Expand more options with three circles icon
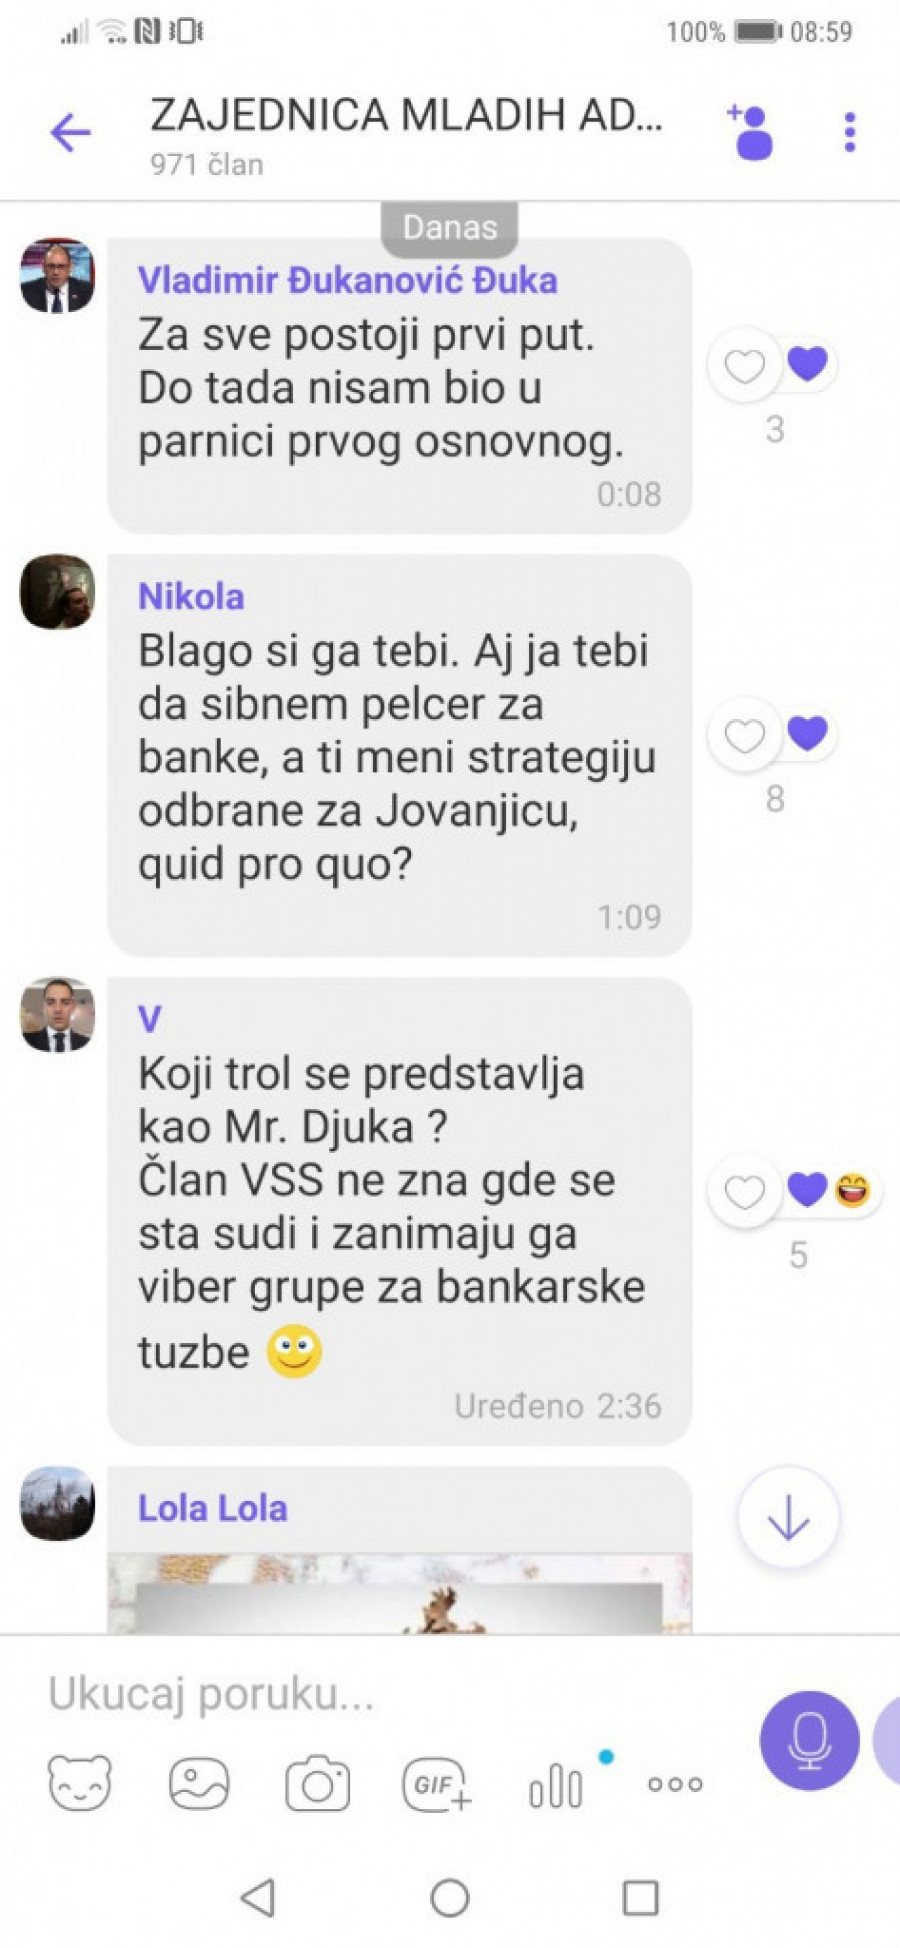 coord(675,1784)
